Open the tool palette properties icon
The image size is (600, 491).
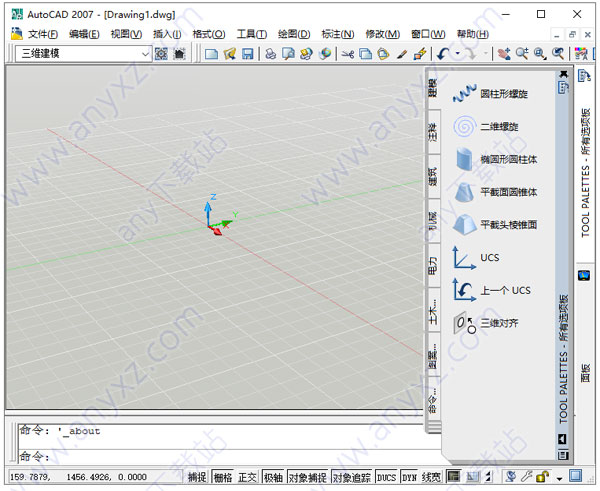point(562,455)
